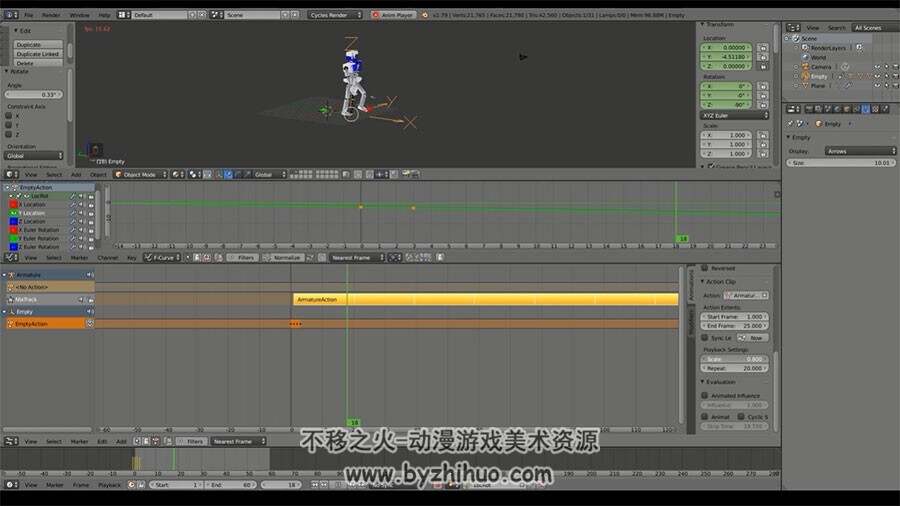
Task: Open the Empty Display Arrows dropdown
Action: tap(860, 151)
